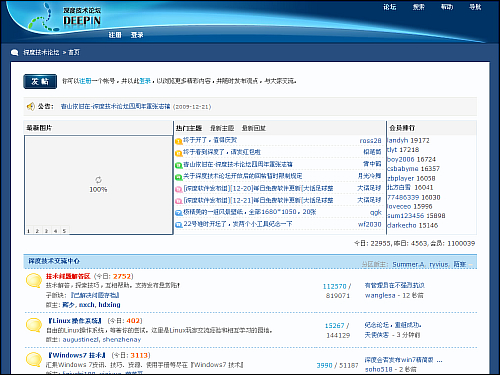
Task: Click the announcement speaker icon
Action: pyautogui.click(x=30, y=106)
